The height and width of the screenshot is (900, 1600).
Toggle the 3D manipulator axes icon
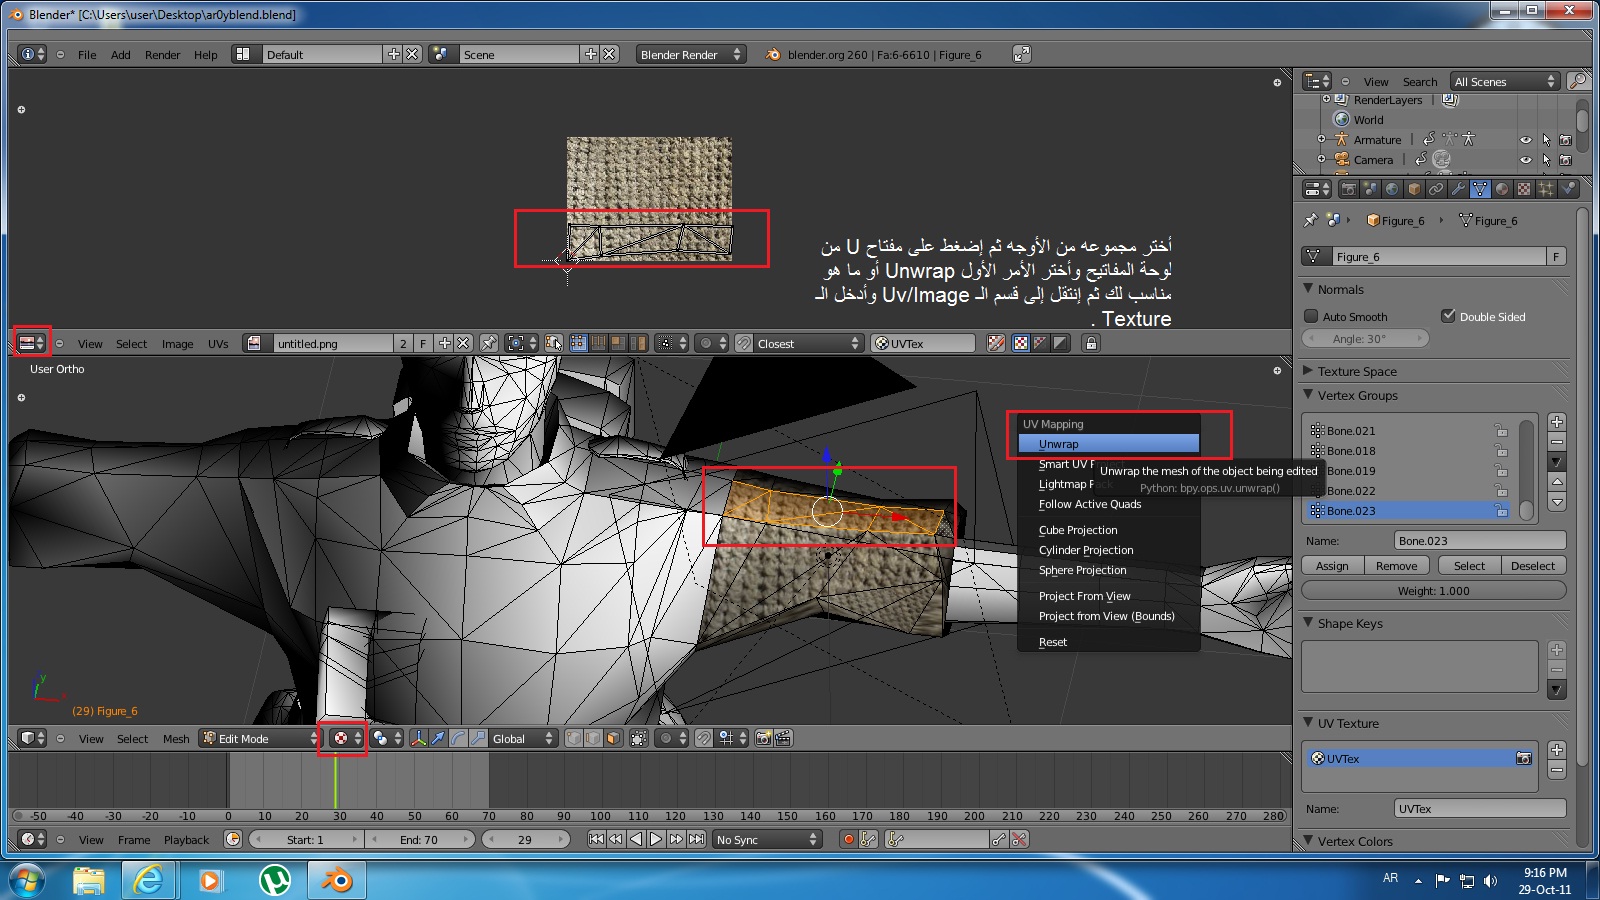point(419,738)
